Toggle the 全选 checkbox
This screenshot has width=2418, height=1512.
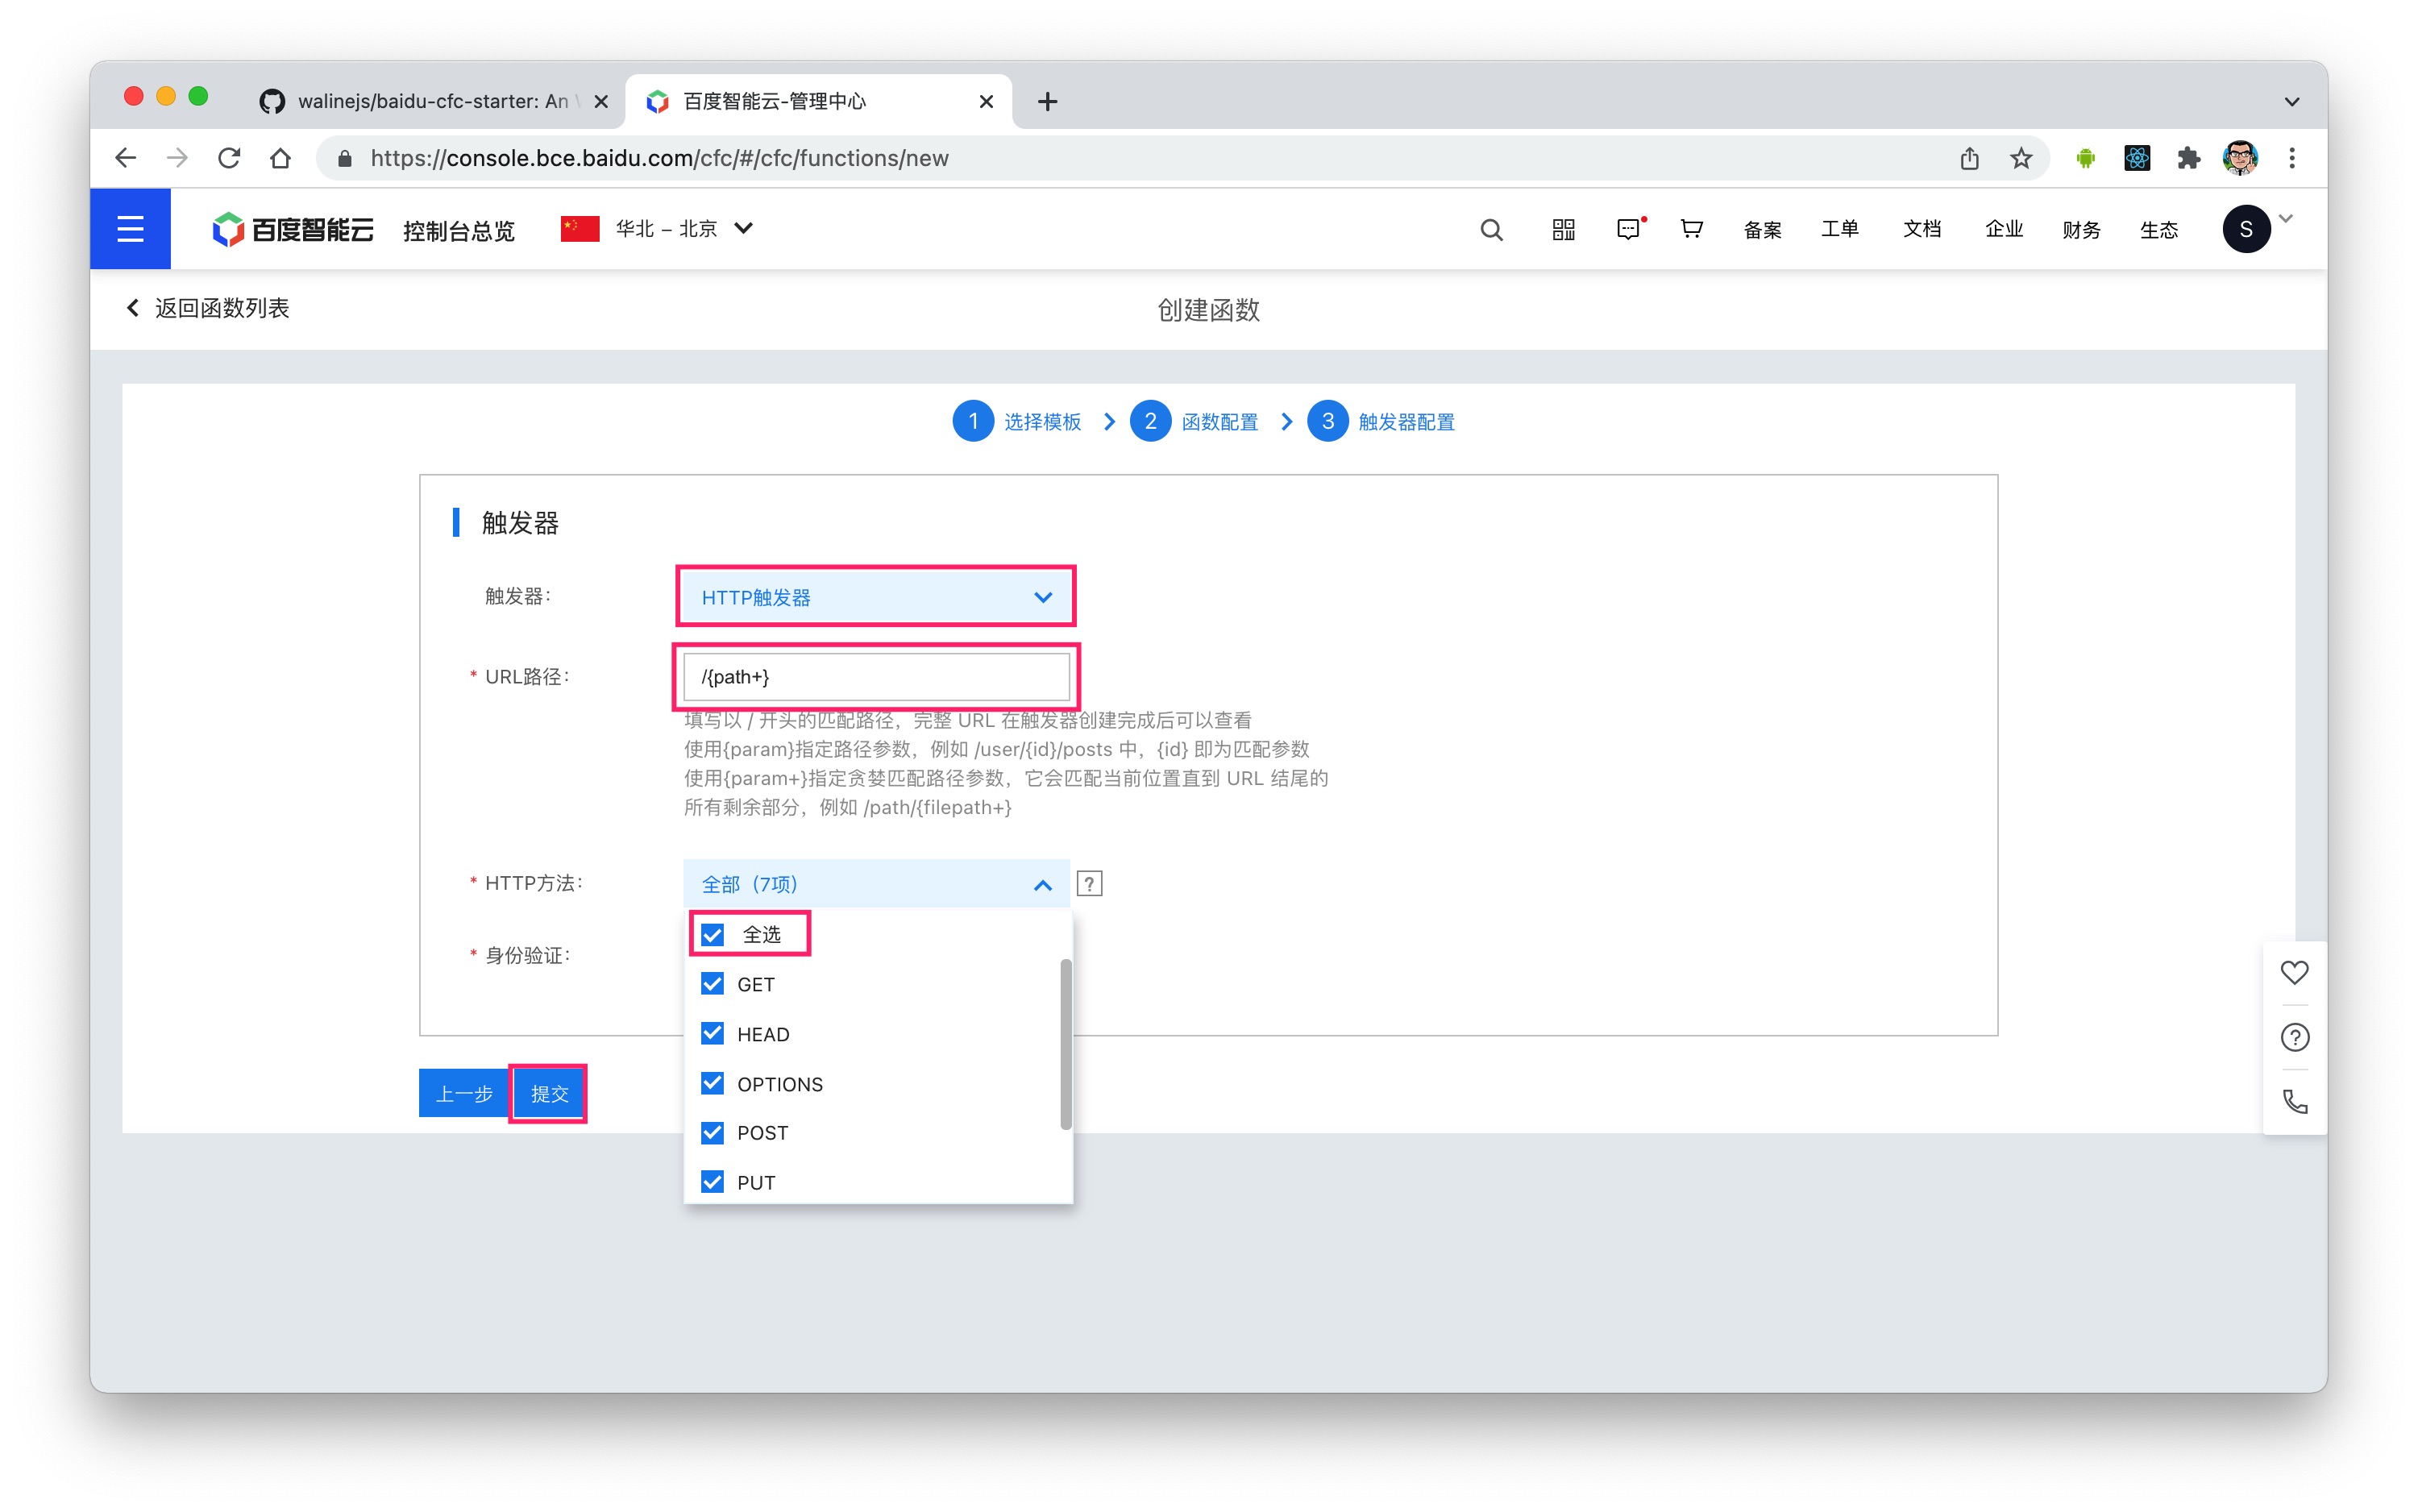(712, 935)
